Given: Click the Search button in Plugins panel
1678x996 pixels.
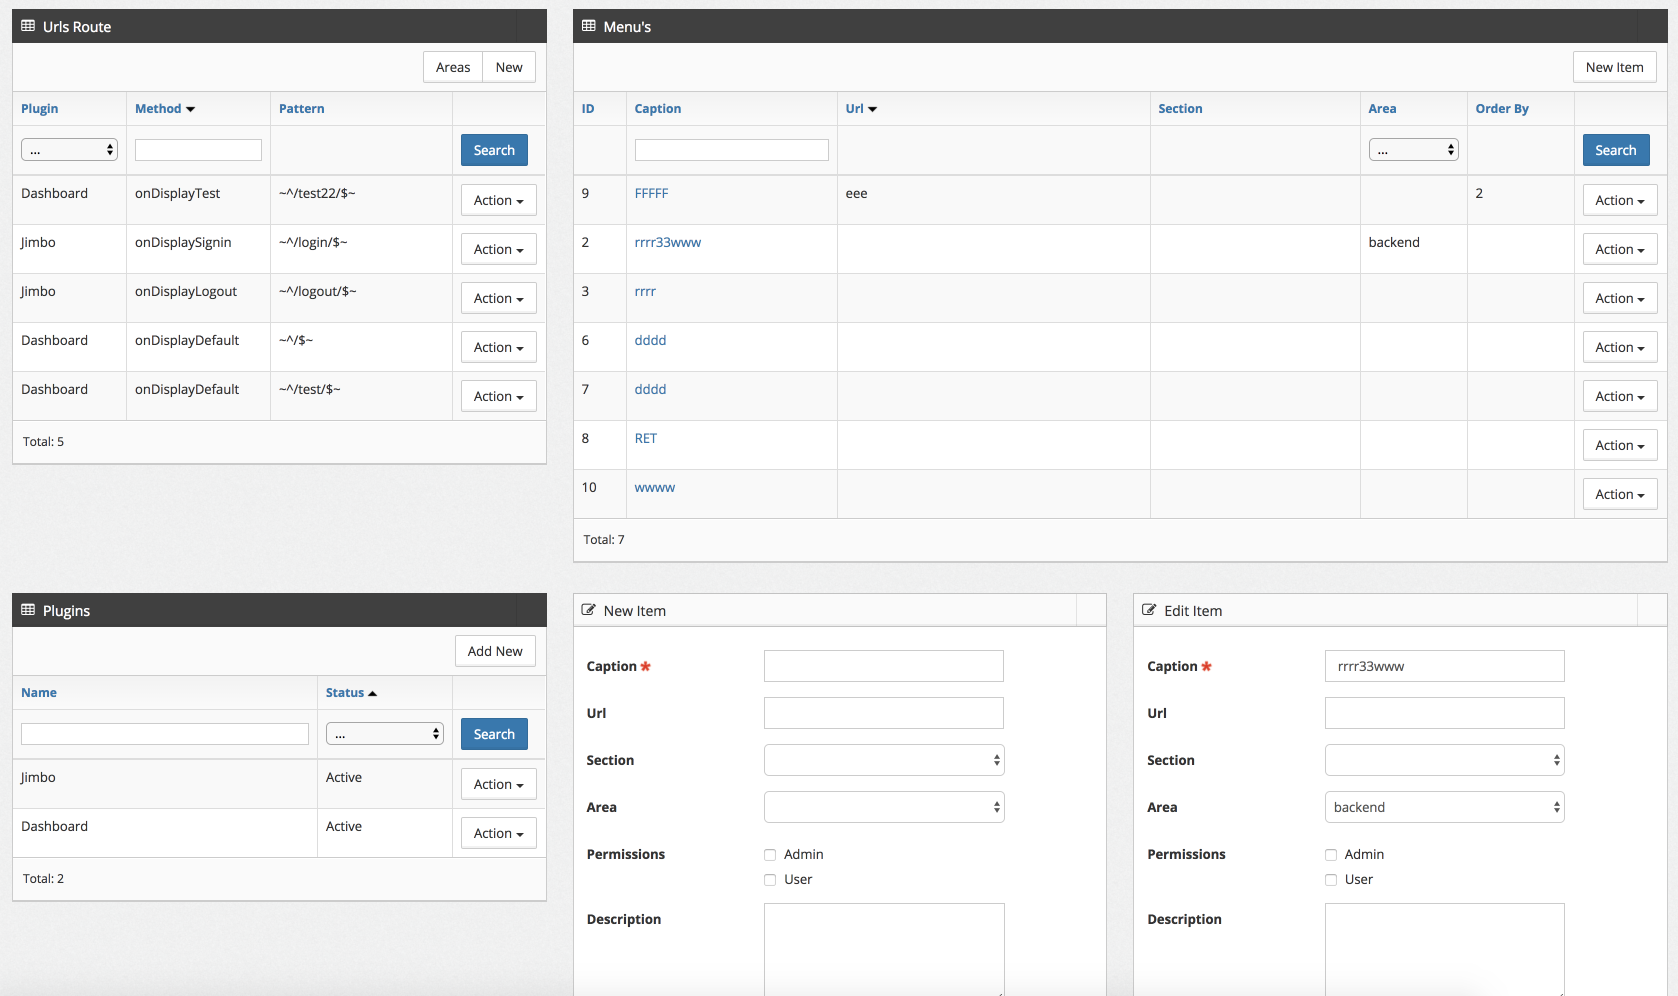Looking at the screenshot, I should point(494,733).
